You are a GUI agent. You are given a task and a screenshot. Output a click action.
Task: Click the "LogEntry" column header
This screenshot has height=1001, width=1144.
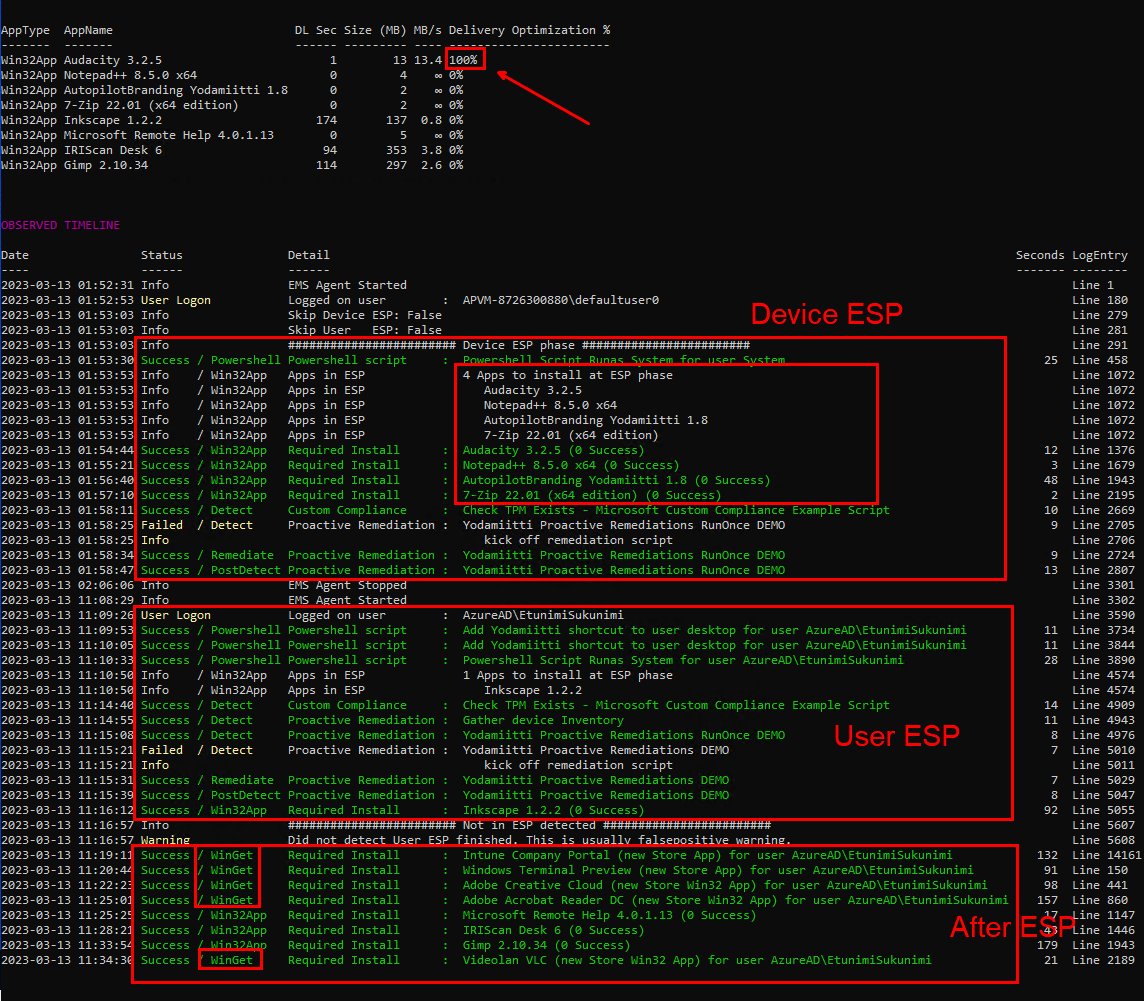[1100, 255]
